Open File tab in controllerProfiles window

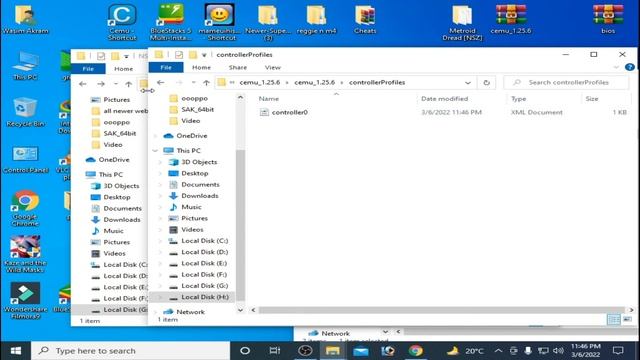[166, 67]
